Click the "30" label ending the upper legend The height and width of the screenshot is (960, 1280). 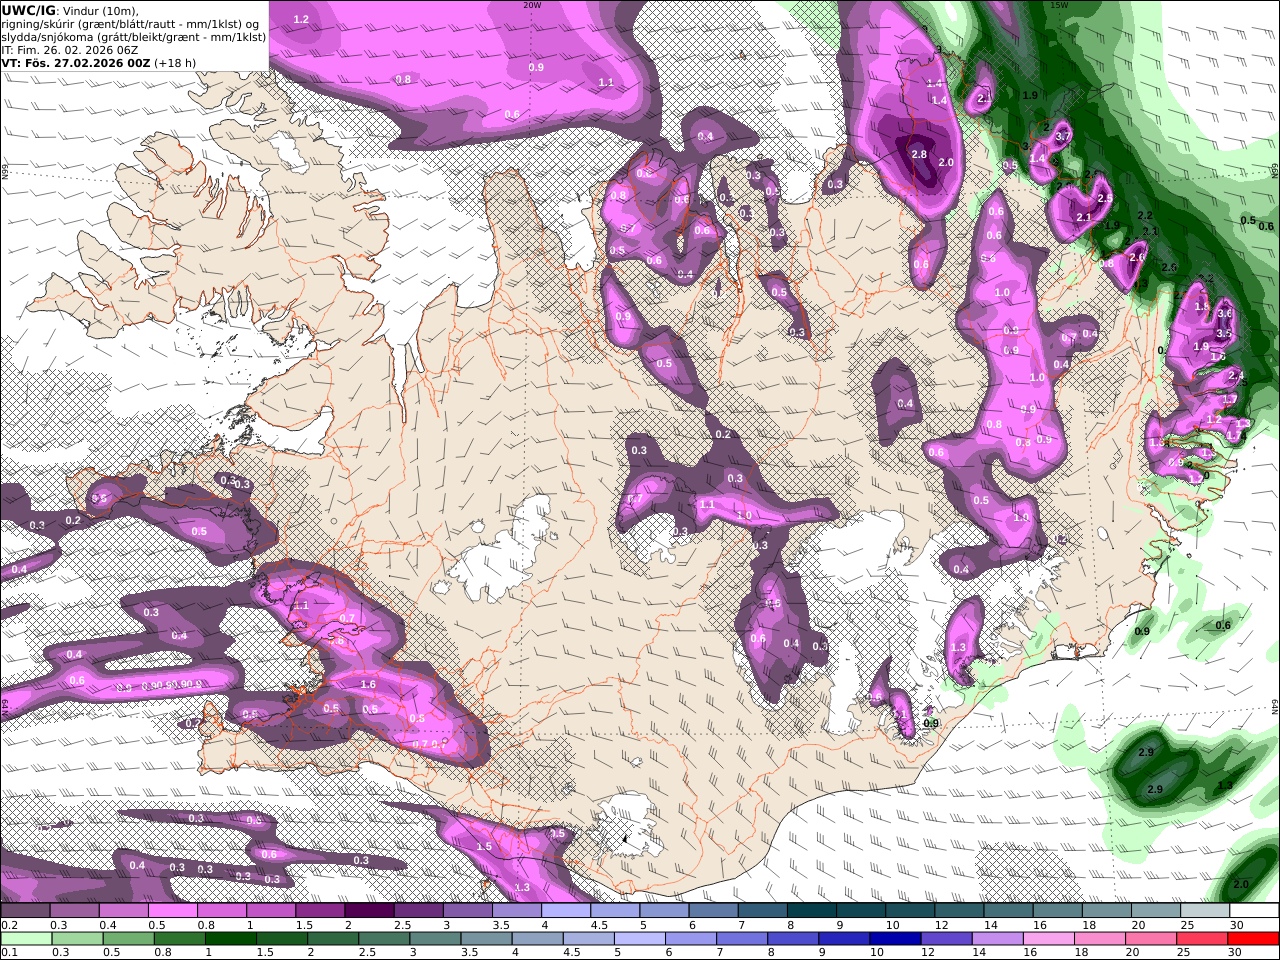1237,925
